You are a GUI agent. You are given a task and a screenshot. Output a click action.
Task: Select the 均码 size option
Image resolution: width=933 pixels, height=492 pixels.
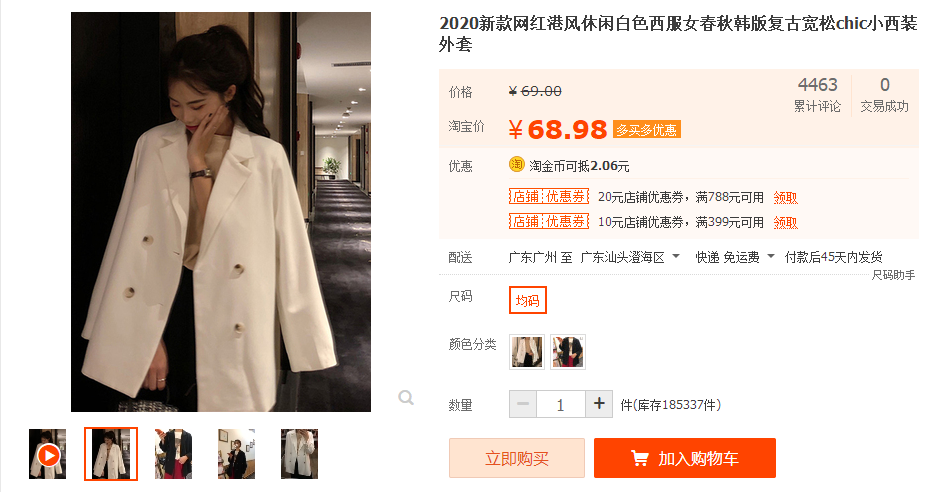coord(527,300)
